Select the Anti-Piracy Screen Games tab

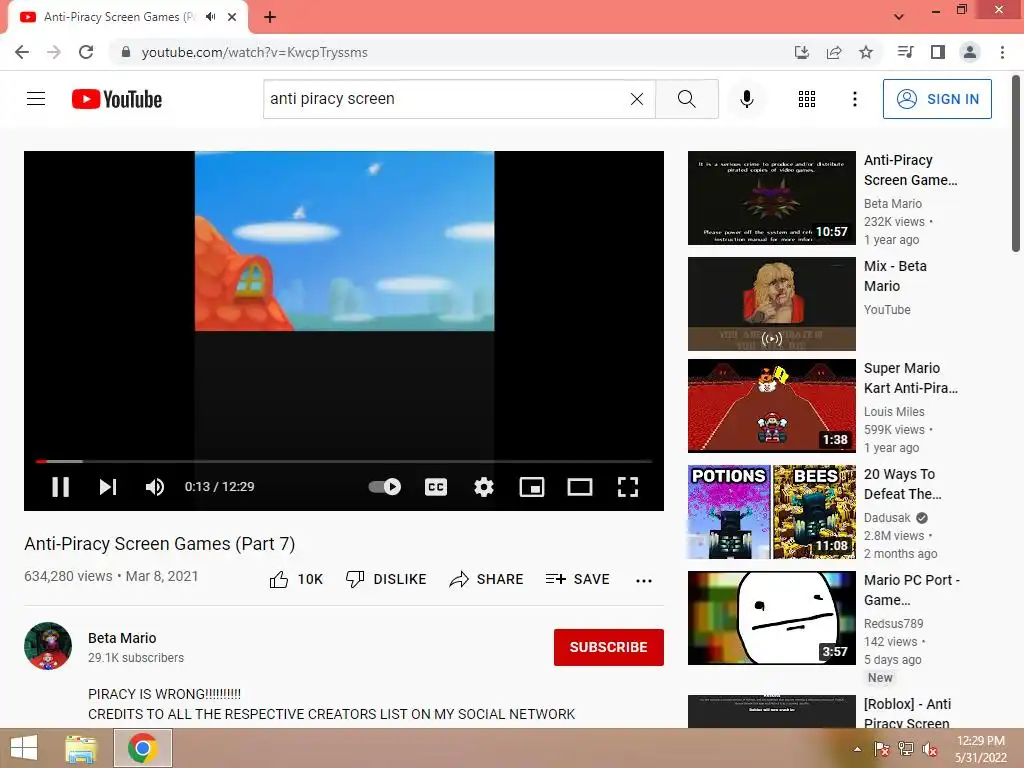[120, 17]
